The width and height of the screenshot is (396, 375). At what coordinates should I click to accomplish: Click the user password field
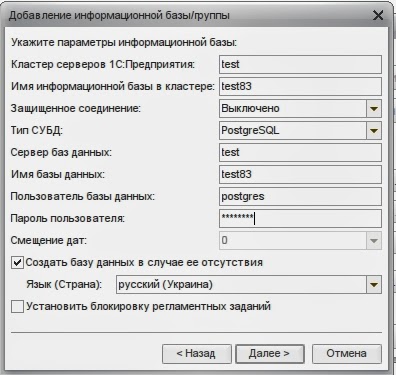click(x=300, y=218)
